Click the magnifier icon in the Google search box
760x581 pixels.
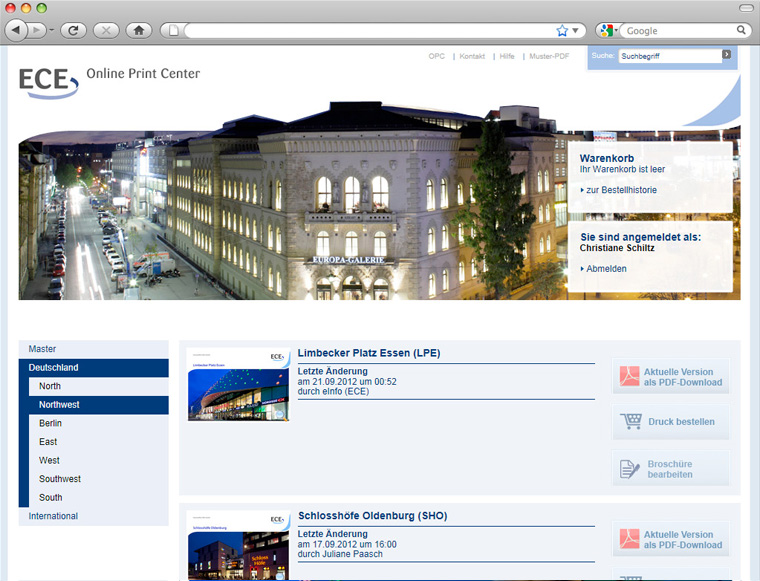tap(741, 31)
